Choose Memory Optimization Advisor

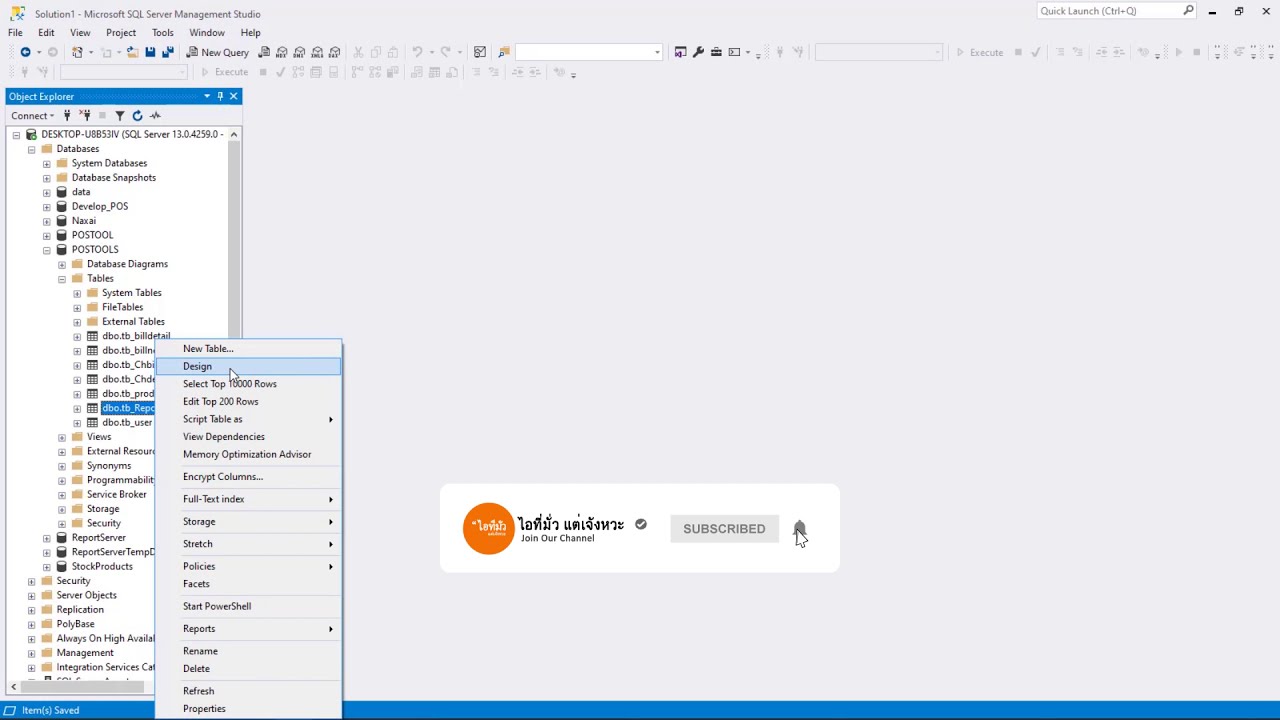[248, 454]
